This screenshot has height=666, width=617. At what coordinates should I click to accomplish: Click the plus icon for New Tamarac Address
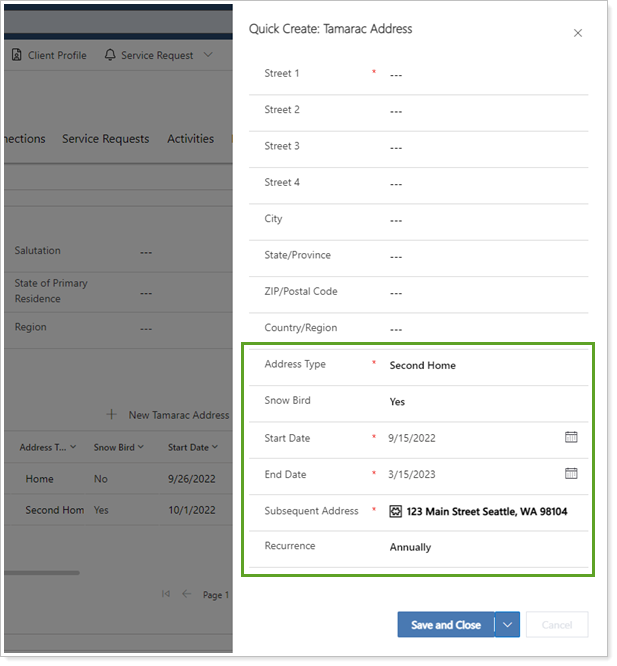point(112,415)
